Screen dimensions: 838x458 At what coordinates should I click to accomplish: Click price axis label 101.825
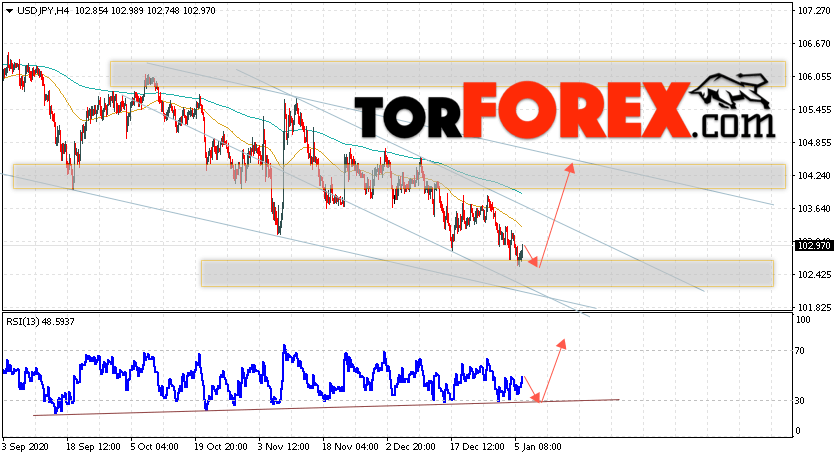[814, 308]
